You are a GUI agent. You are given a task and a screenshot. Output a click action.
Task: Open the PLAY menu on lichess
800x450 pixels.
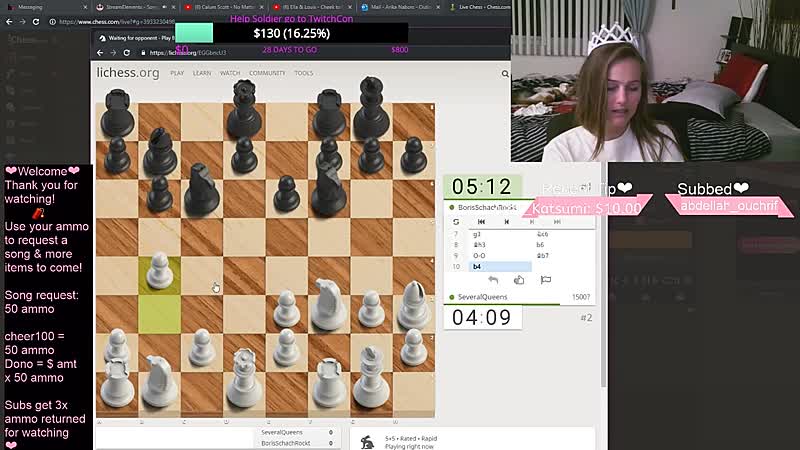coord(177,73)
